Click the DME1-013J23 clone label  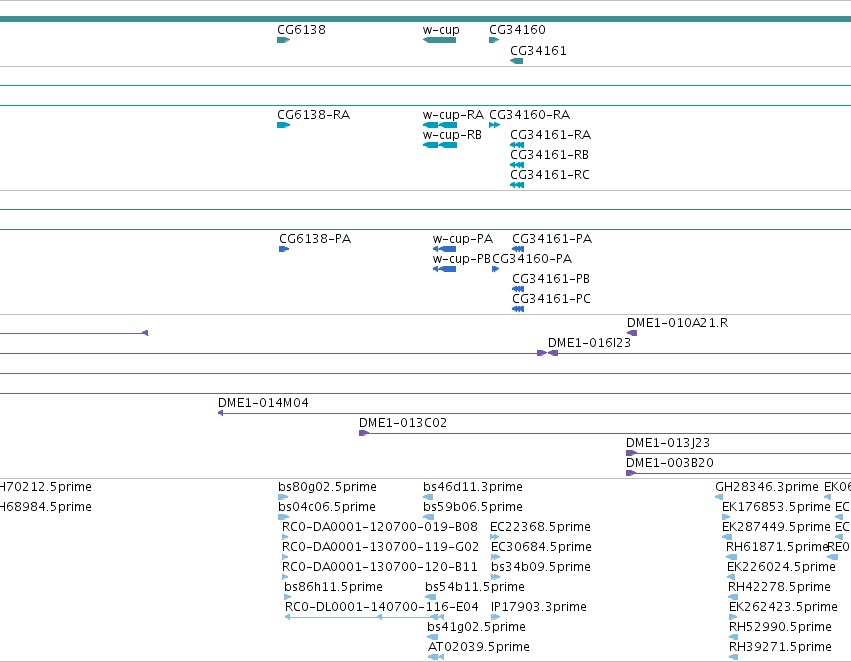[x=668, y=443]
